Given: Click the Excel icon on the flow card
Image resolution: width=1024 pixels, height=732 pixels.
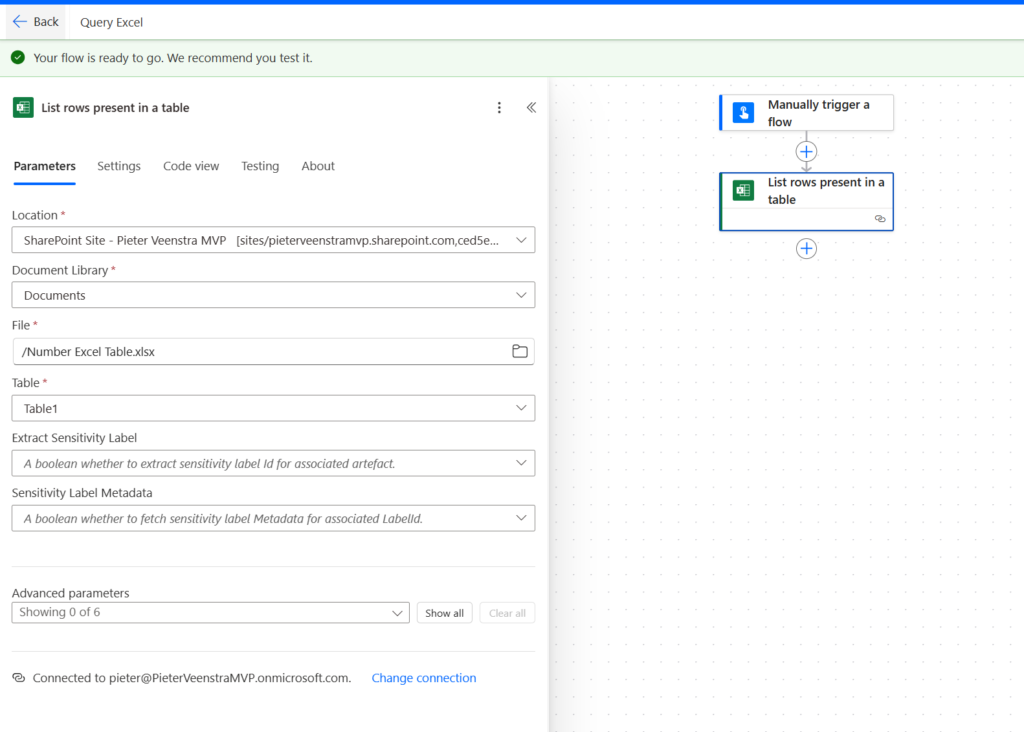Looking at the screenshot, I should (x=743, y=190).
